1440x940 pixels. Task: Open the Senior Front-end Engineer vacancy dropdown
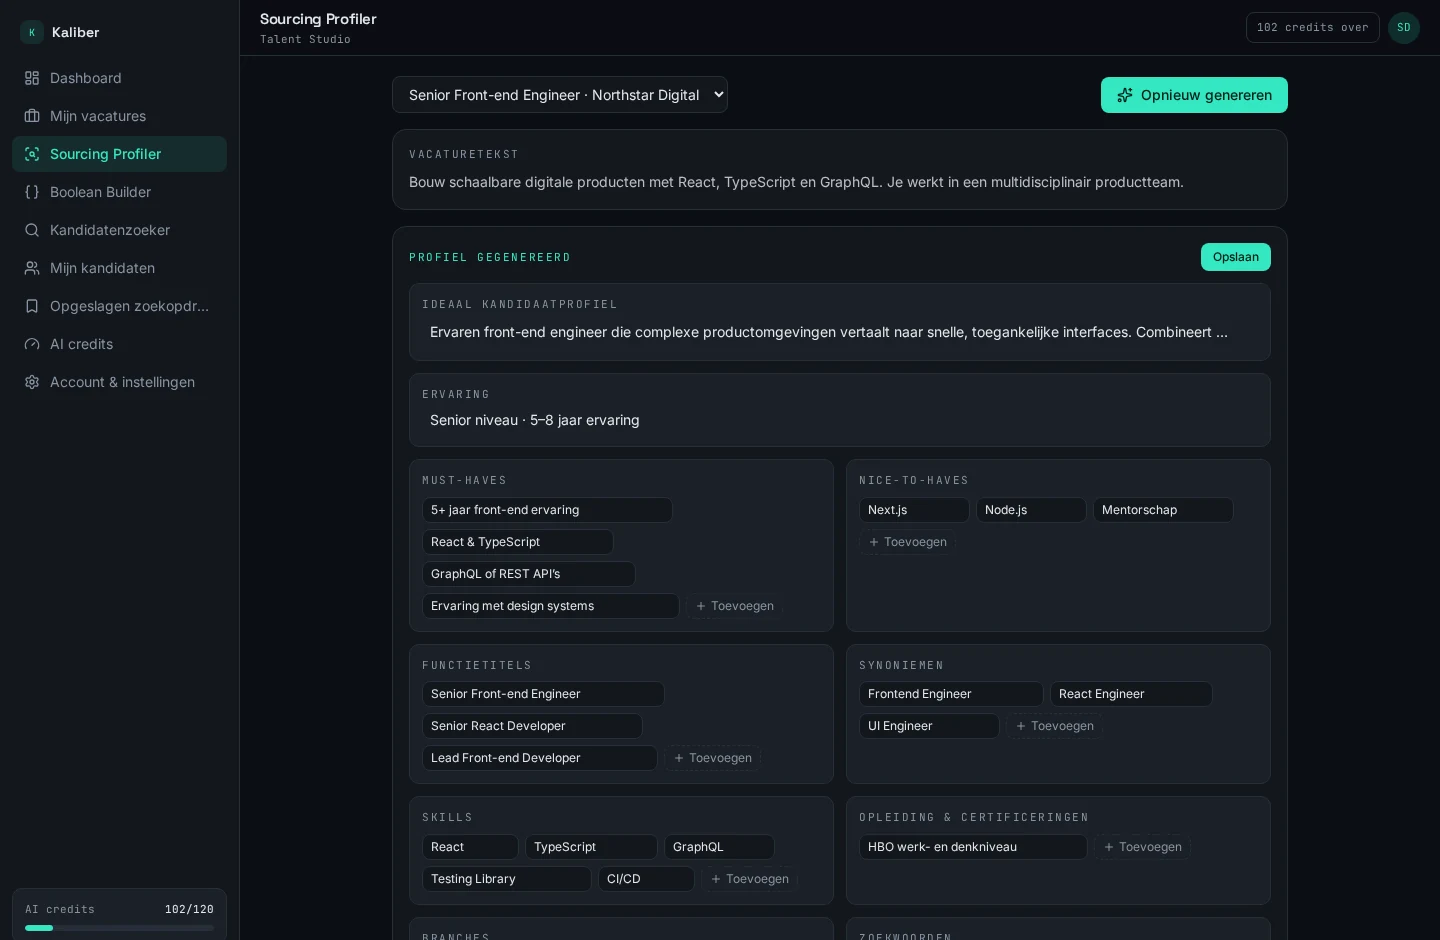pos(560,95)
